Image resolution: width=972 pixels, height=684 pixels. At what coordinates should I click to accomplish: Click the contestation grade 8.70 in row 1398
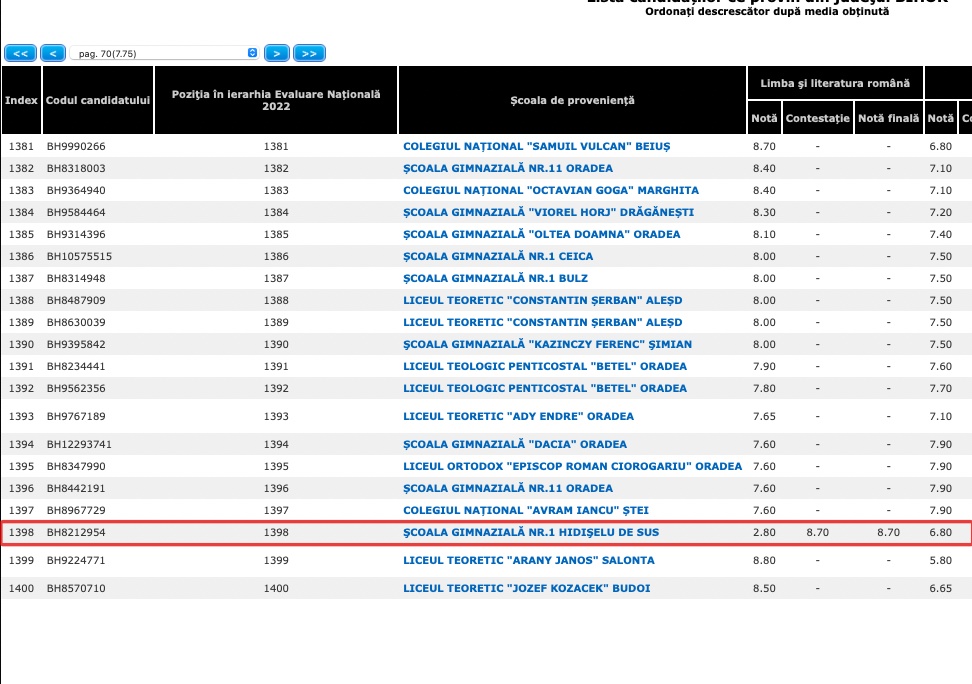pyautogui.click(x=817, y=532)
